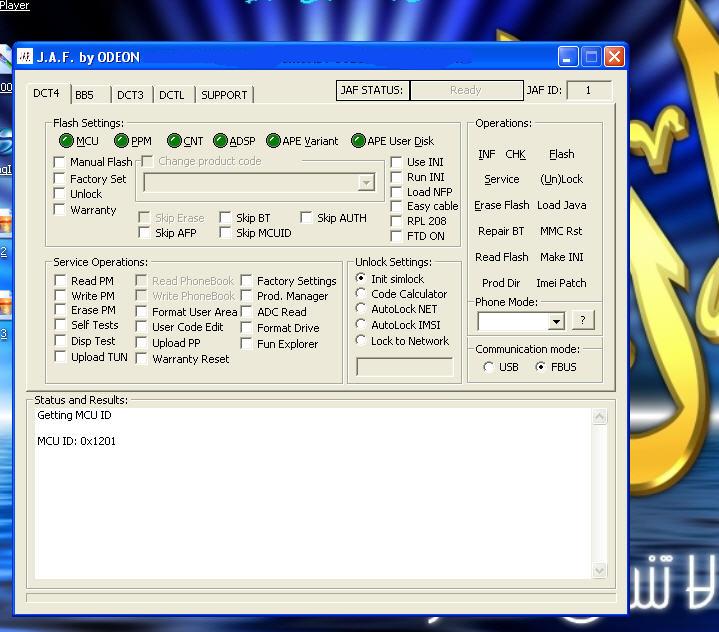Toggle the green APE Variant indicator
The height and width of the screenshot is (632, 719).
[273, 141]
